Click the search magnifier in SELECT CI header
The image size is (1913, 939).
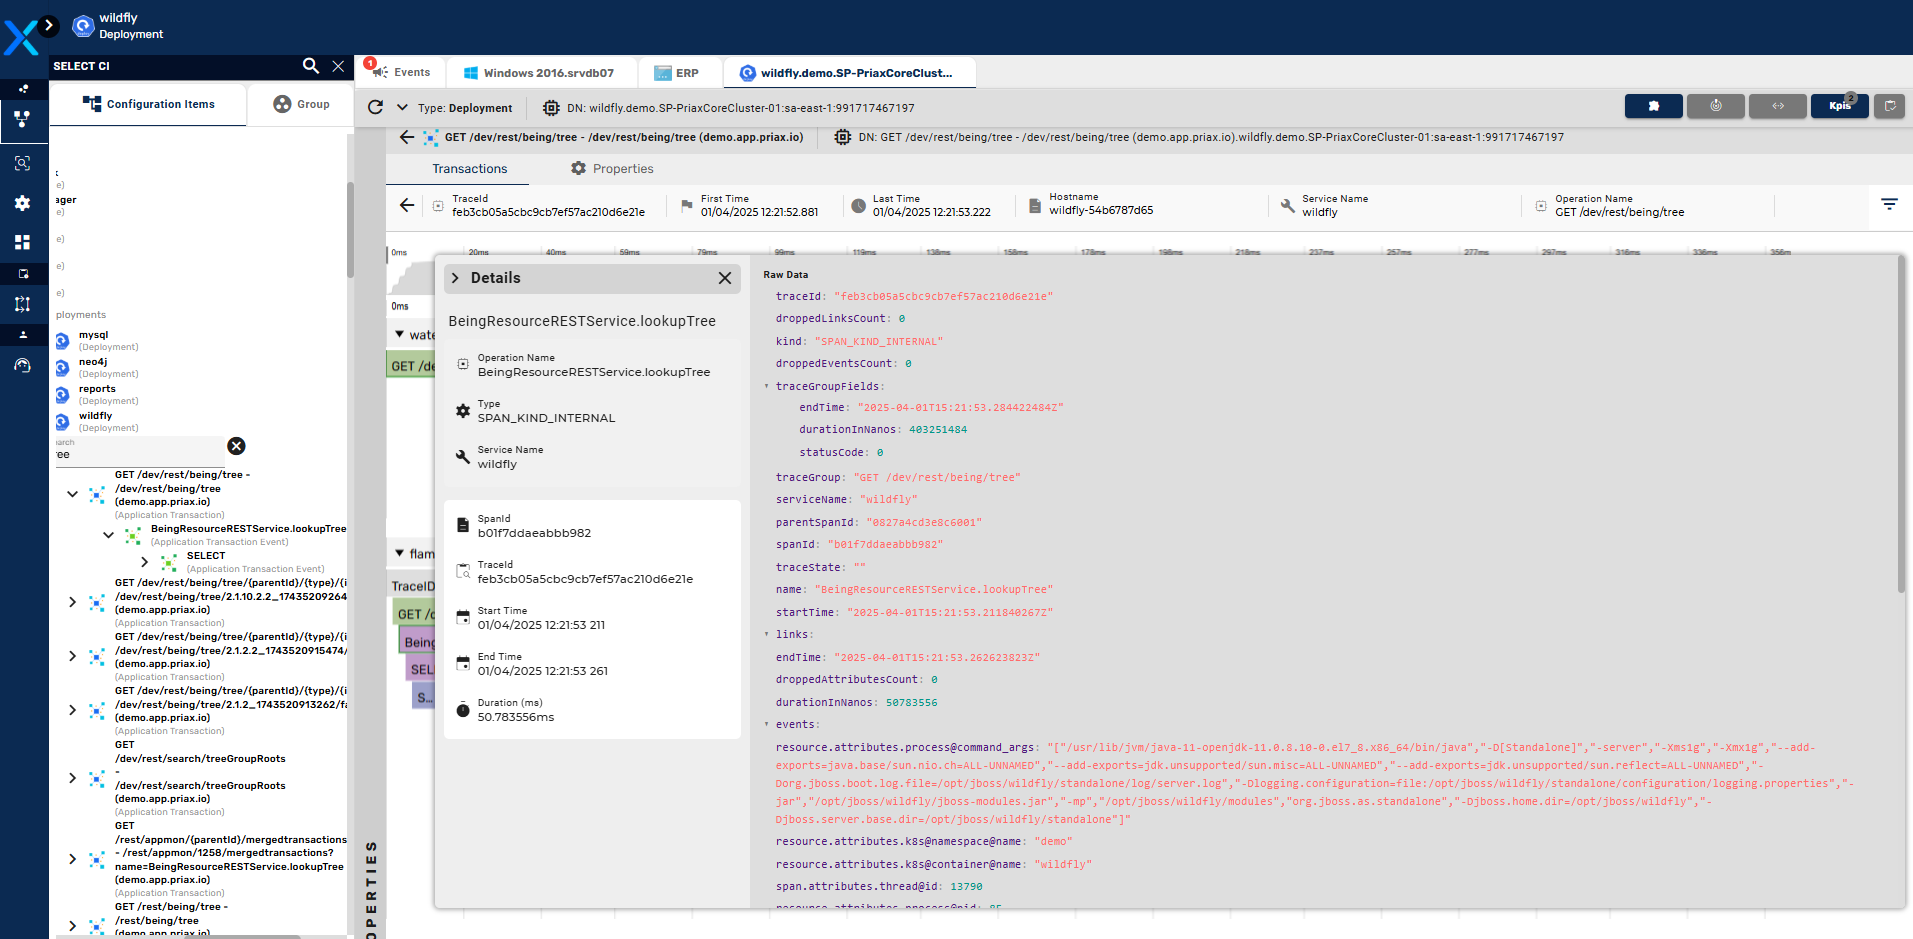(x=310, y=66)
